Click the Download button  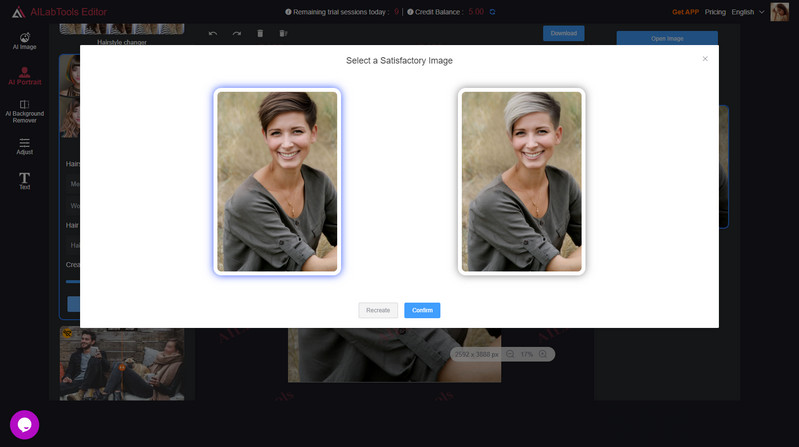pos(564,33)
